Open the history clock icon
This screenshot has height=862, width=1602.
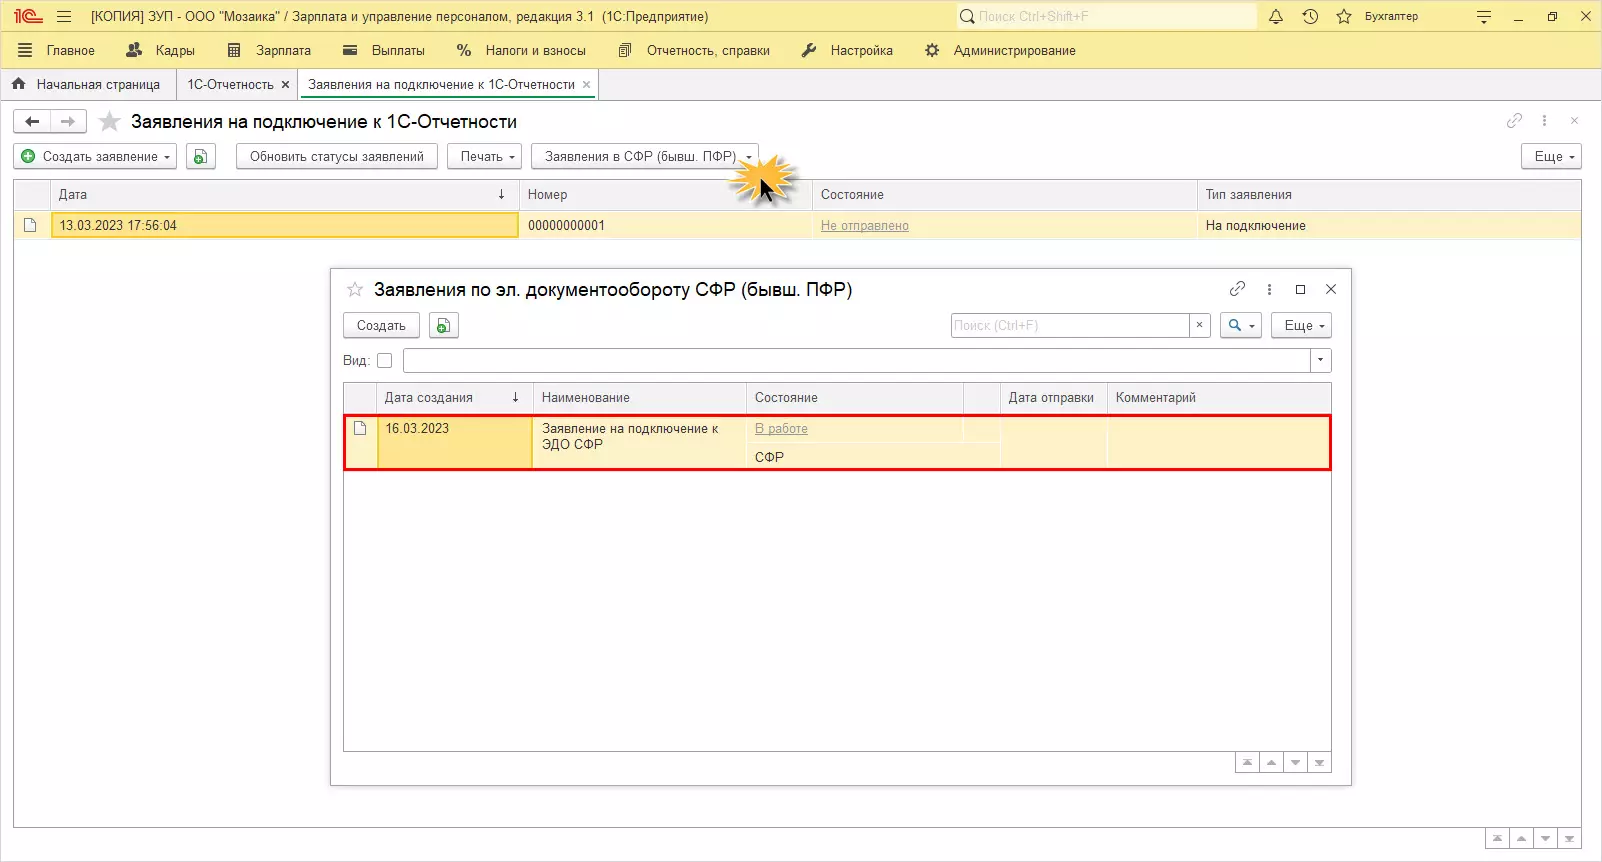(x=1310, y=16)
